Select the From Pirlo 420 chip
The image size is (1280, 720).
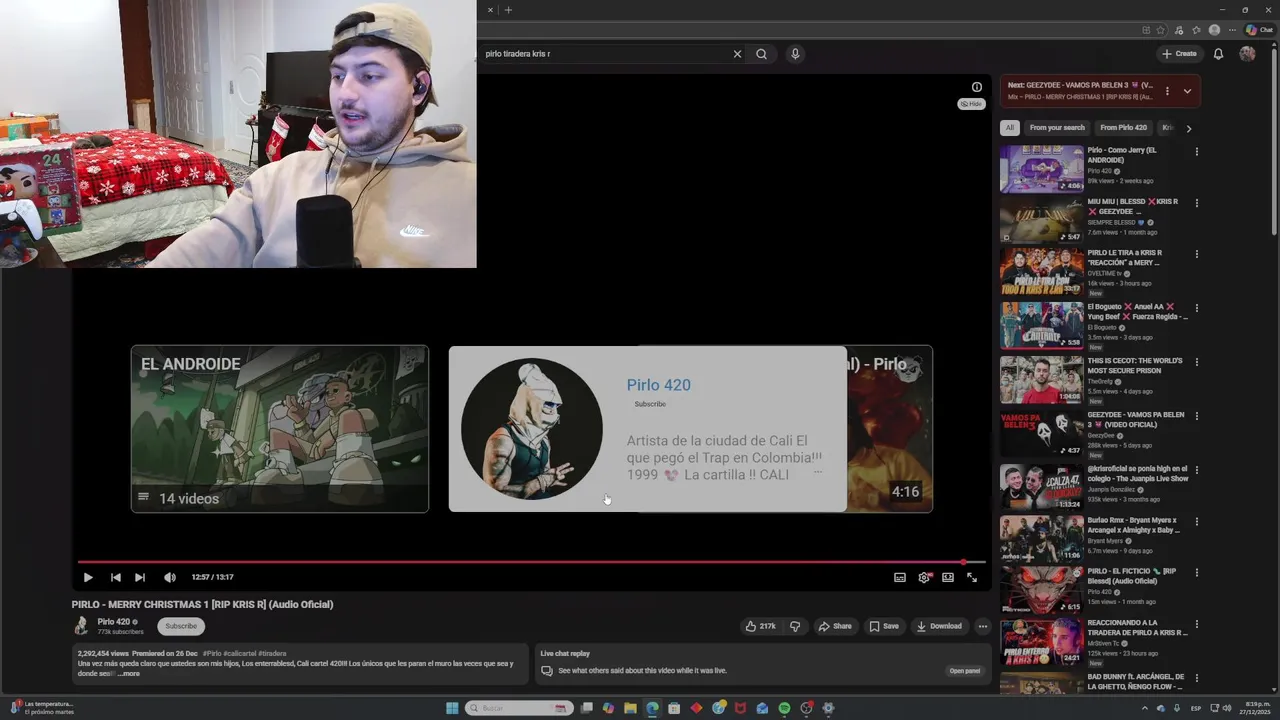point(1123,128)
